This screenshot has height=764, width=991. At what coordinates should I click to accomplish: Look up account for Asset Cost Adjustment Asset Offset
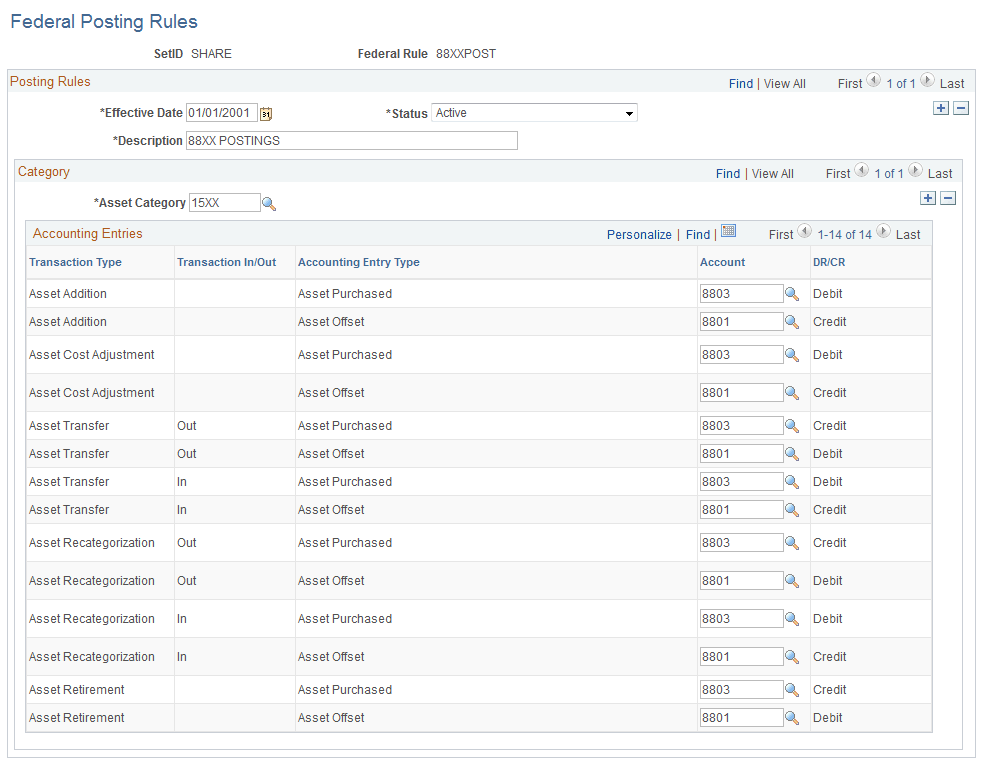pyautogui.click(x=792, y=392)
